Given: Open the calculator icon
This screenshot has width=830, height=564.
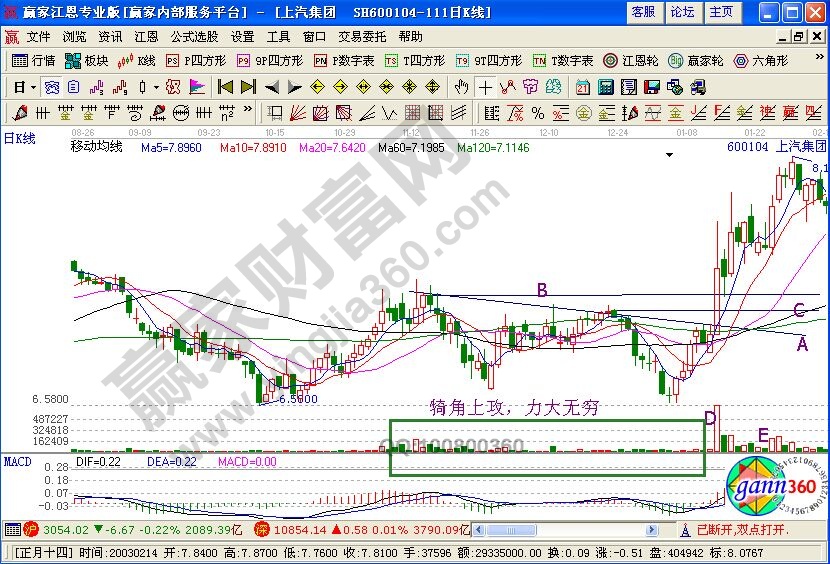Looking at the screenshot, I should click(x=606, y=87).
